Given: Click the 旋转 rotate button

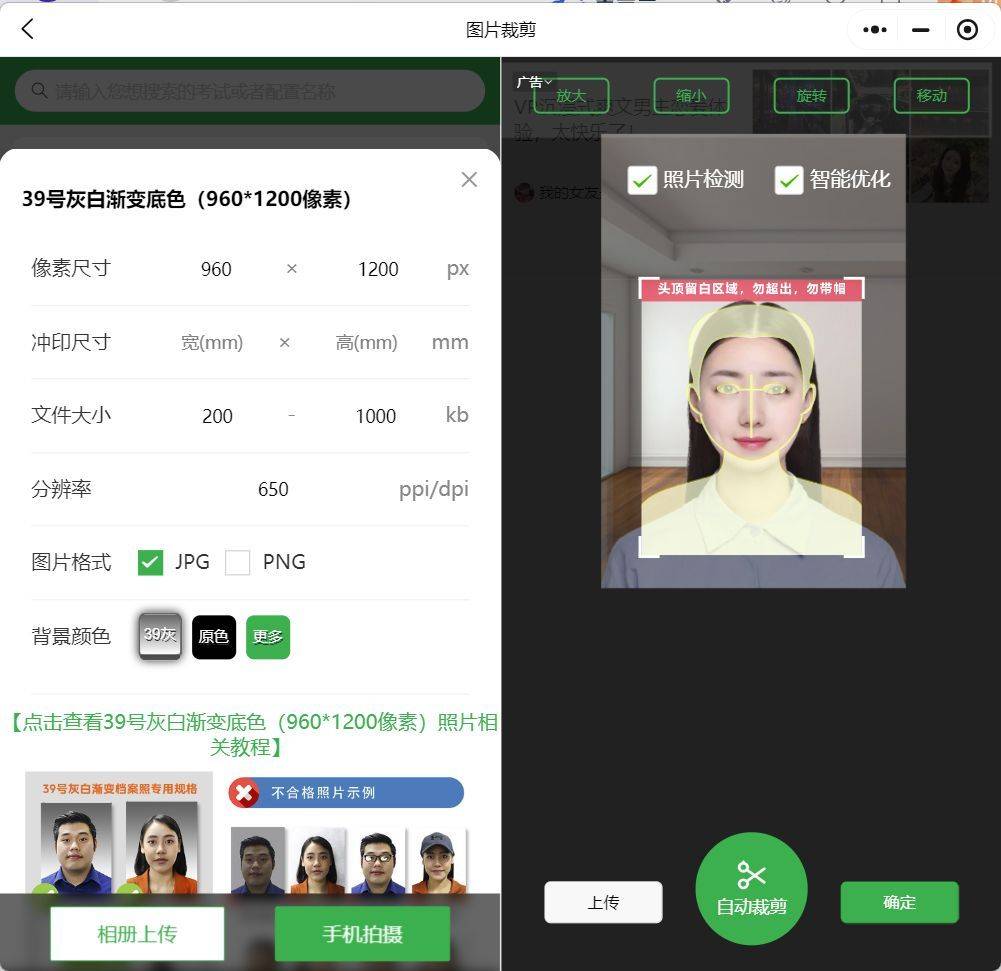Looking at the screenshot, I should click(x=811, y=96).
